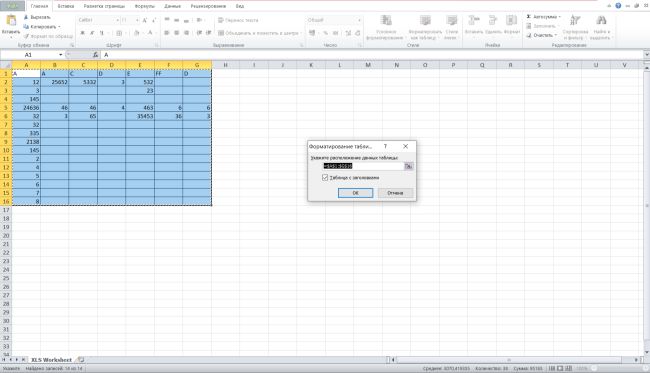Click the Copy (Копировать) button
This screenshot has height=373, width=650.
pyautogui.click(x=39, y=27)
